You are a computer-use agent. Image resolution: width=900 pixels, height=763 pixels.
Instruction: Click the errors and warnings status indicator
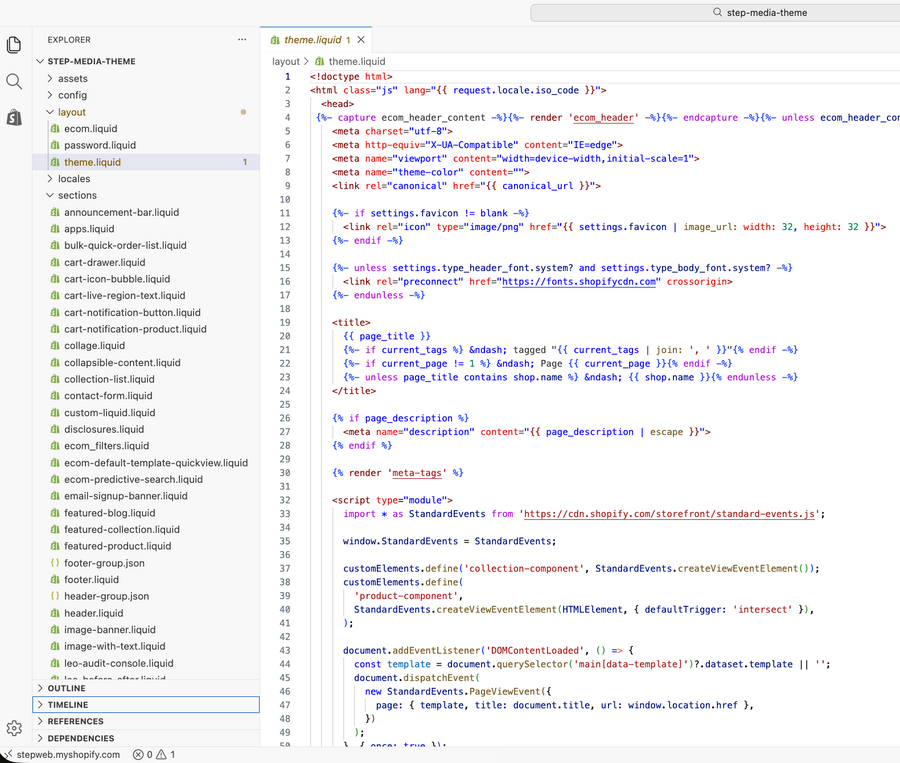click(x=154, y=754)
